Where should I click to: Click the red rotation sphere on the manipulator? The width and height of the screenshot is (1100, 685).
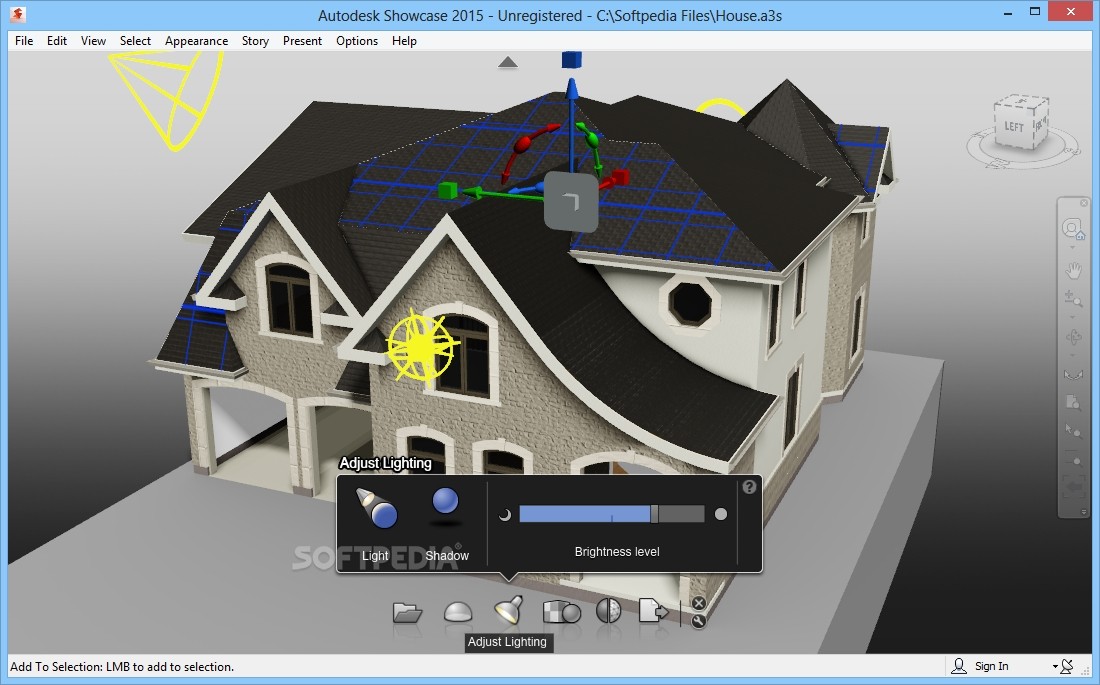[x=523, y=145]
